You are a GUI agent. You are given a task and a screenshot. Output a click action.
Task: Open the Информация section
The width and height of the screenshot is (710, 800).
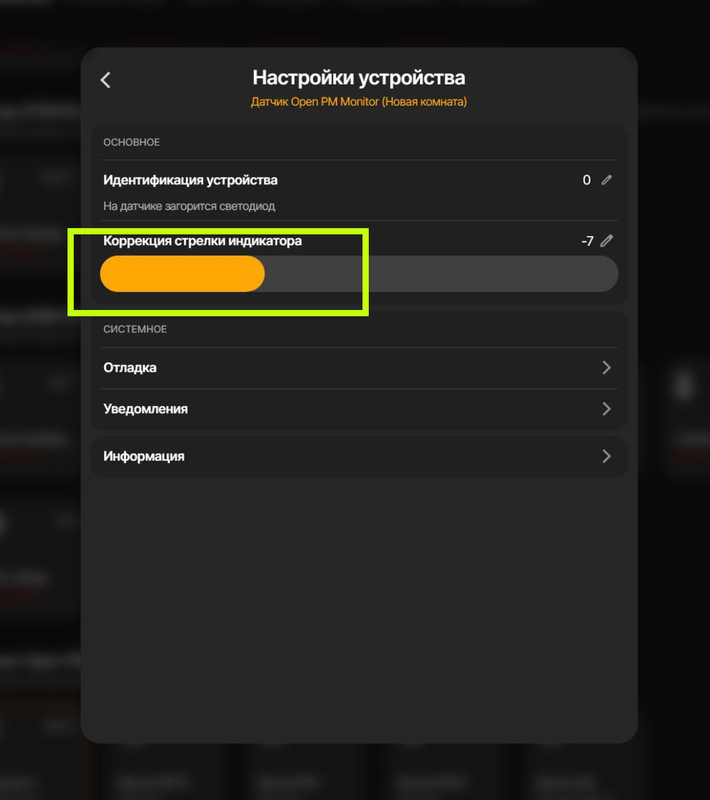[359, 457]
